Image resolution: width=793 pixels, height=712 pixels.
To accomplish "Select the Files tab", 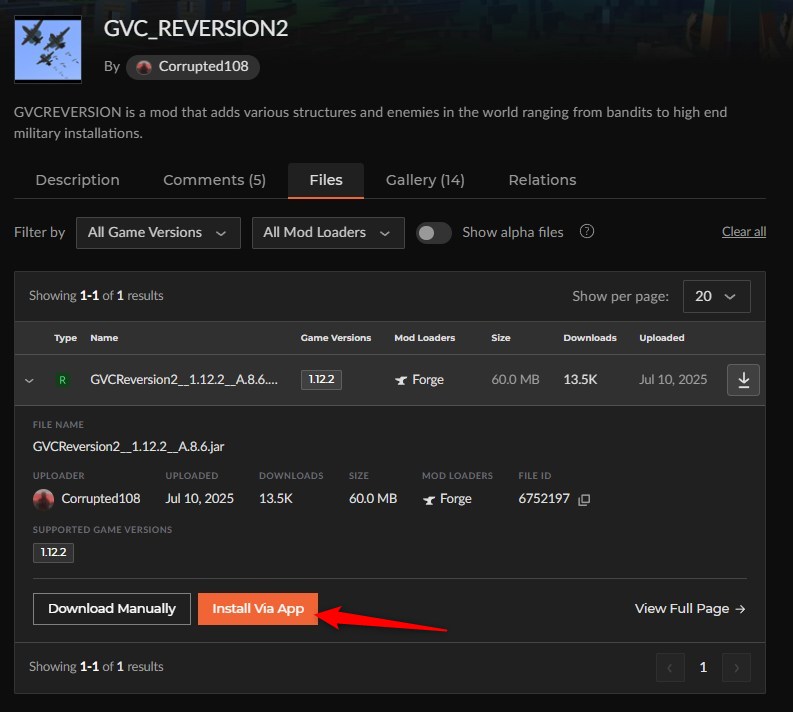I will [x=326, y=180].
